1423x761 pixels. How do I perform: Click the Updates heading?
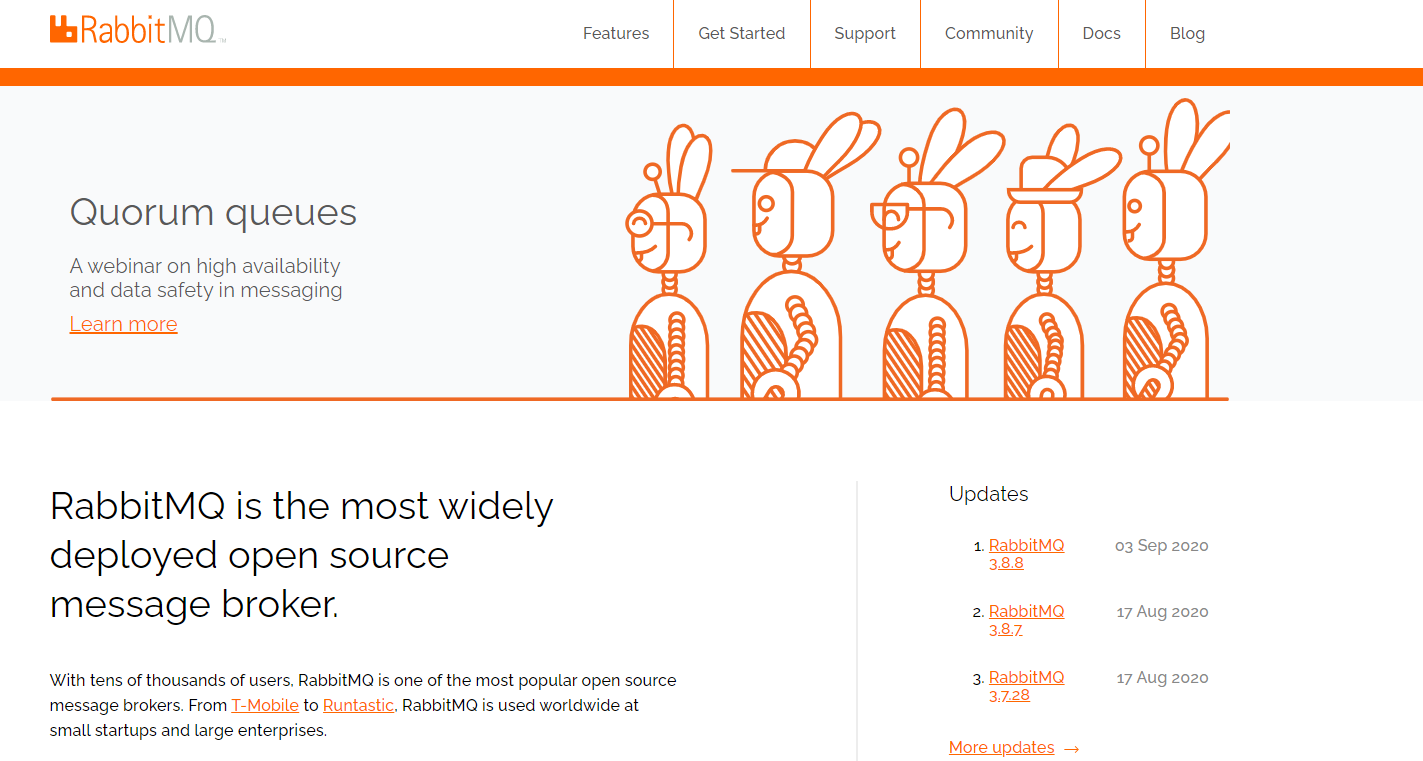988,494
